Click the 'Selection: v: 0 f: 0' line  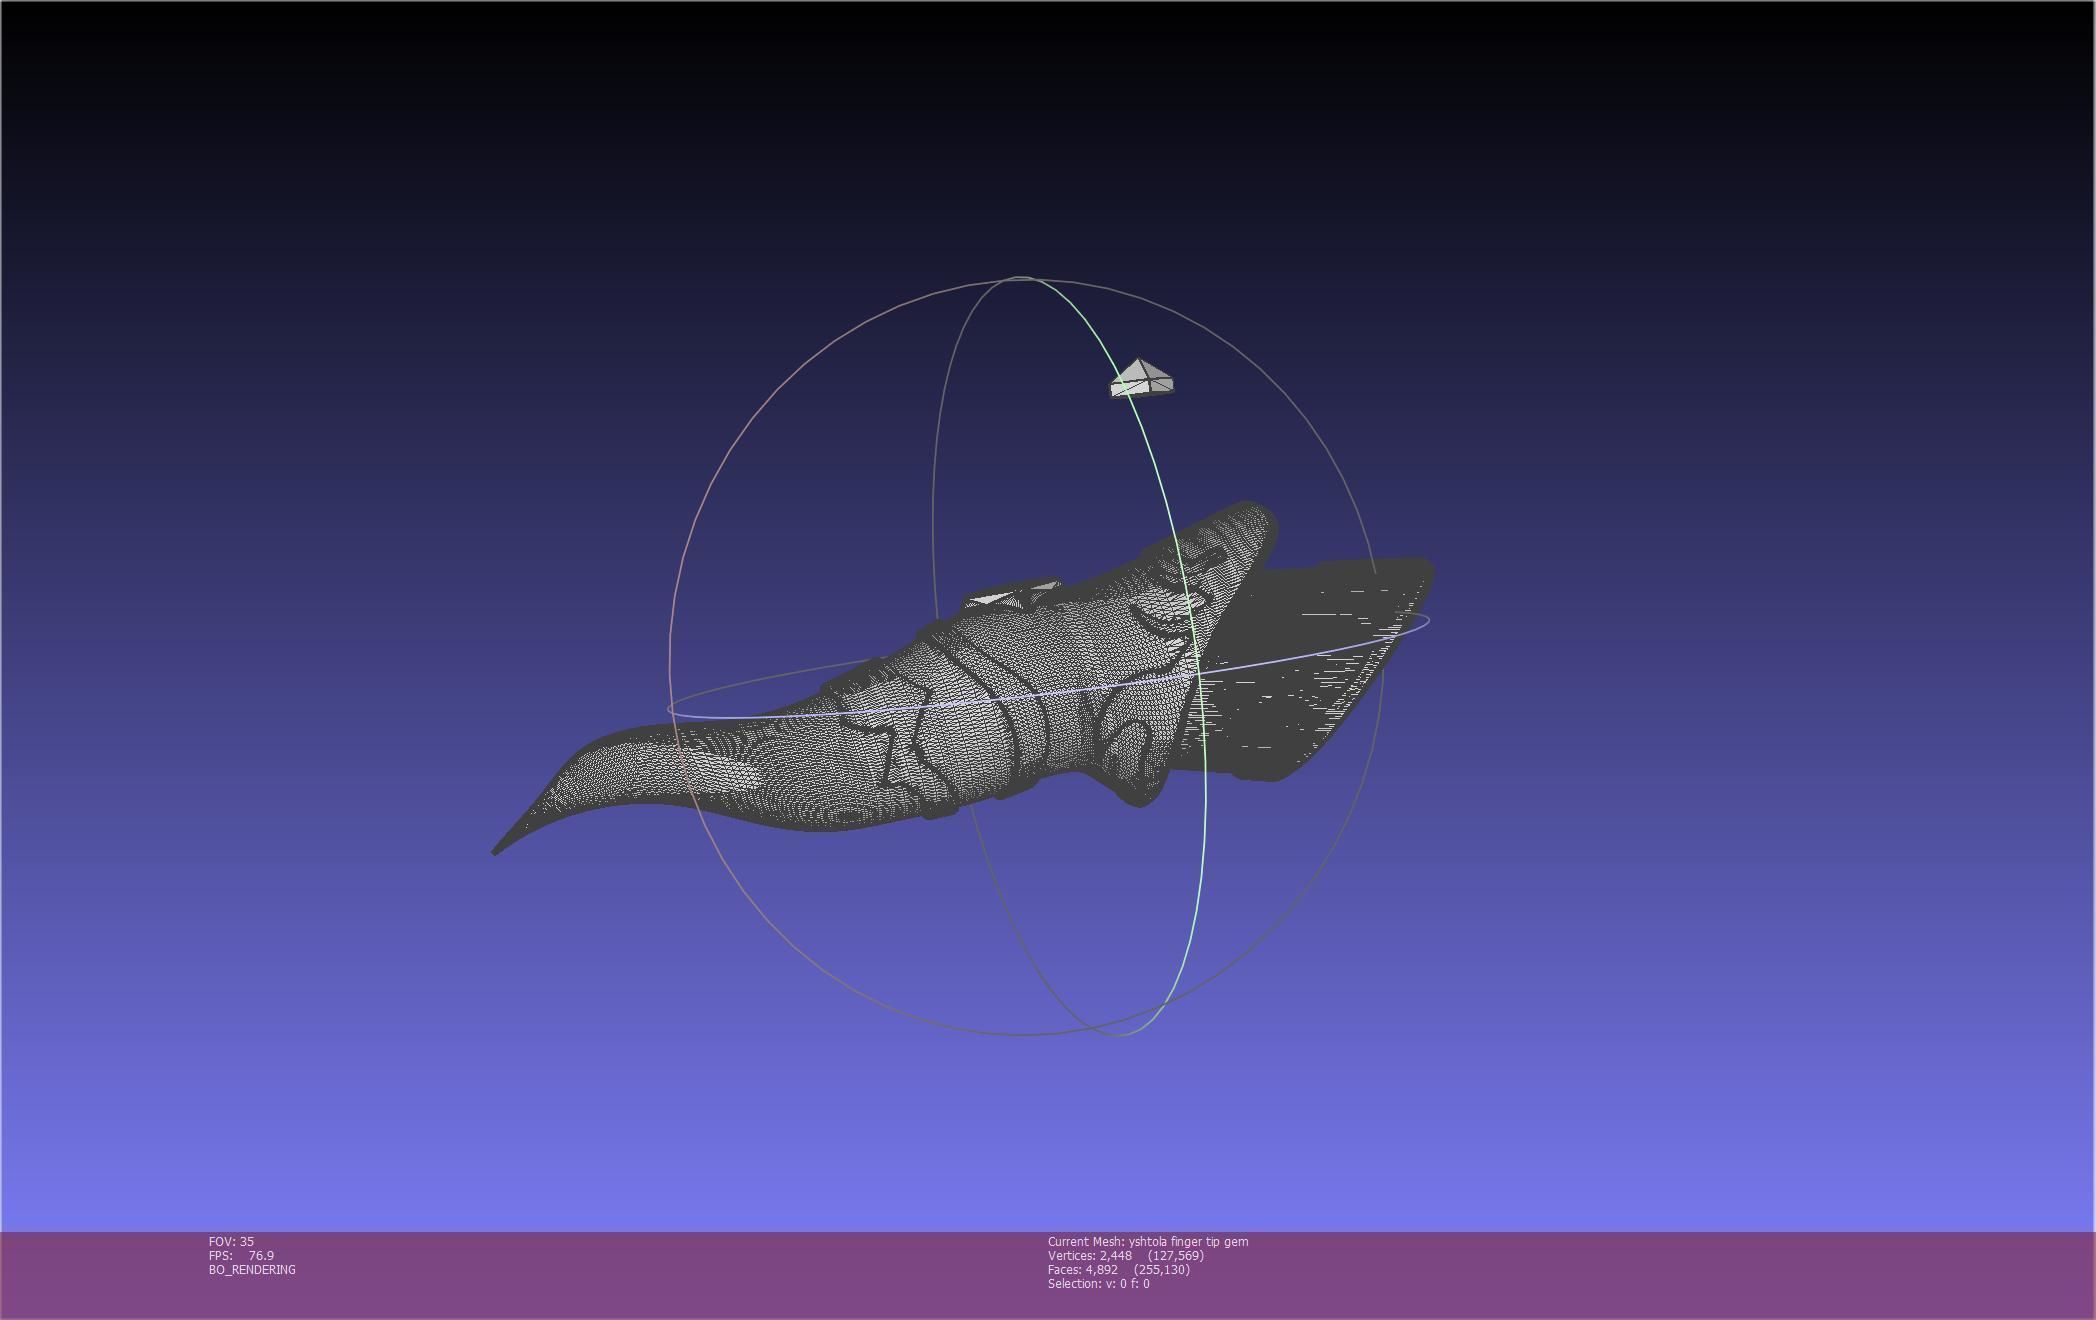(x=1098, y=1283)
